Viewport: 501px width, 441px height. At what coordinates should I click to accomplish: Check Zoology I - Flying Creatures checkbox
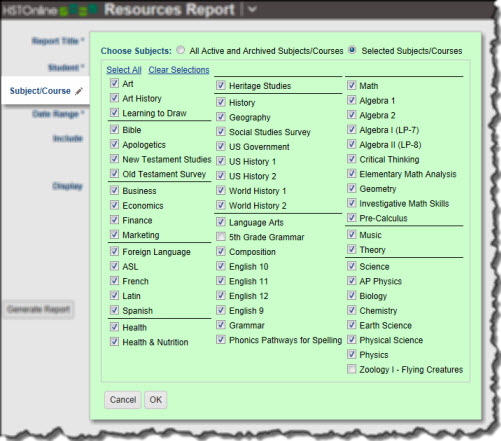[x=351, y=369]
